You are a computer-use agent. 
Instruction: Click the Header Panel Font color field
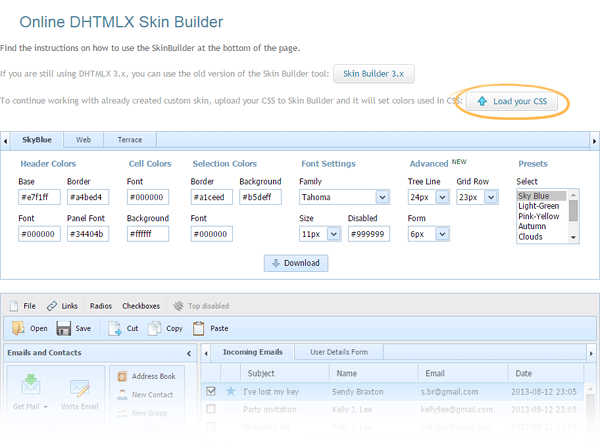88,234
